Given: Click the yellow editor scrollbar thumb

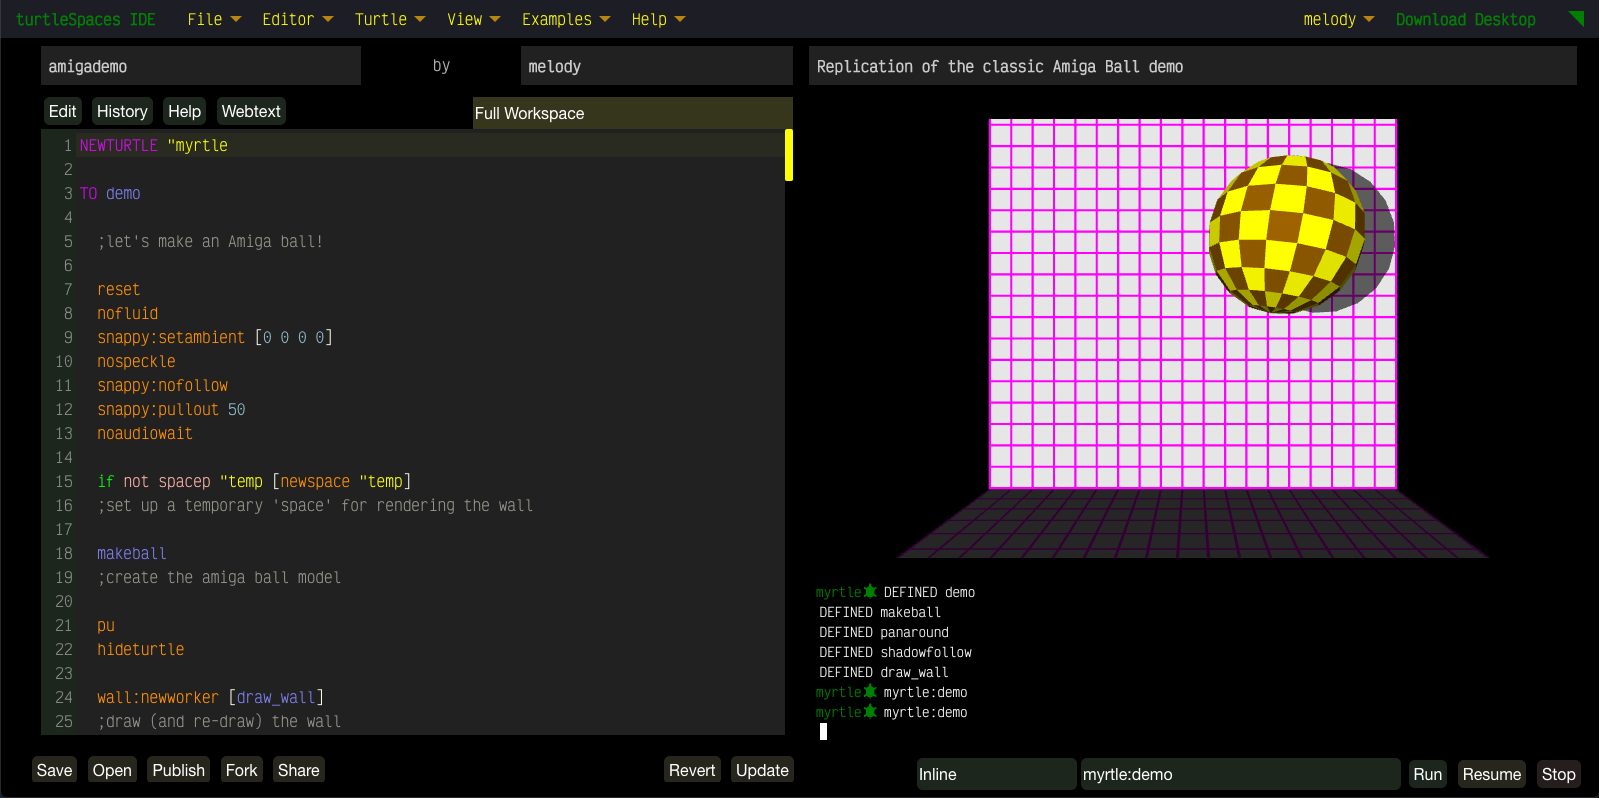Looking at the screenshot, I should click(789, 155).
